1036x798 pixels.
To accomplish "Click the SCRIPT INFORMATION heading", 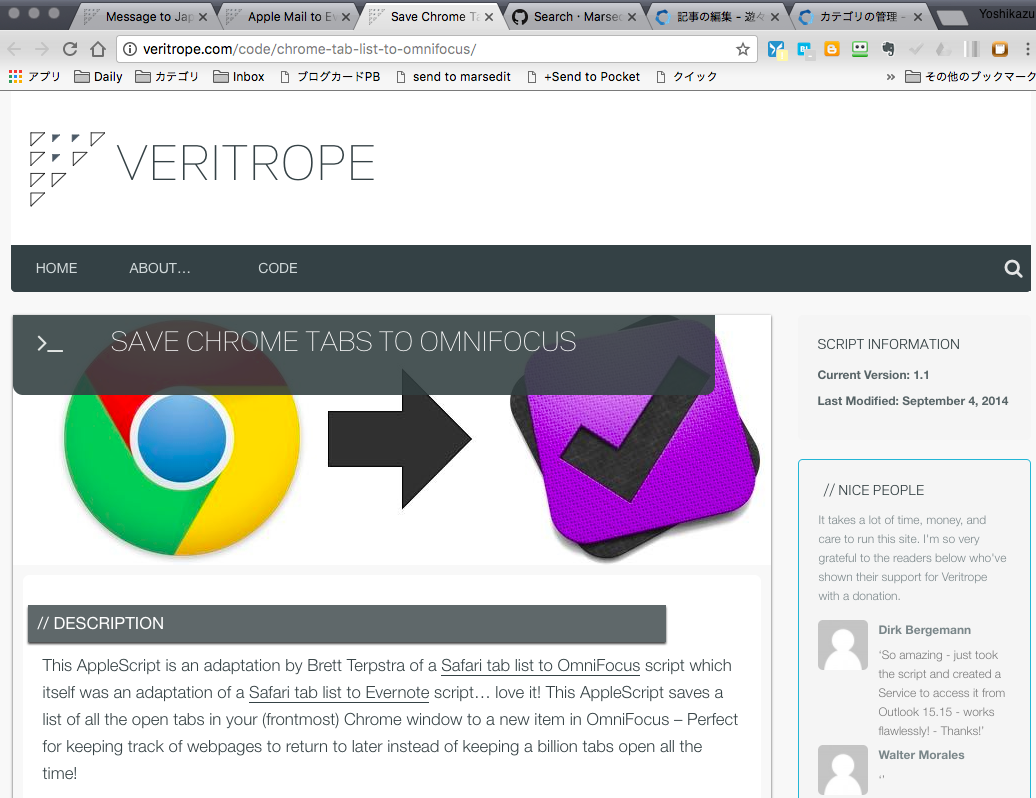I will pyautogui.click(x=888, y=344).
